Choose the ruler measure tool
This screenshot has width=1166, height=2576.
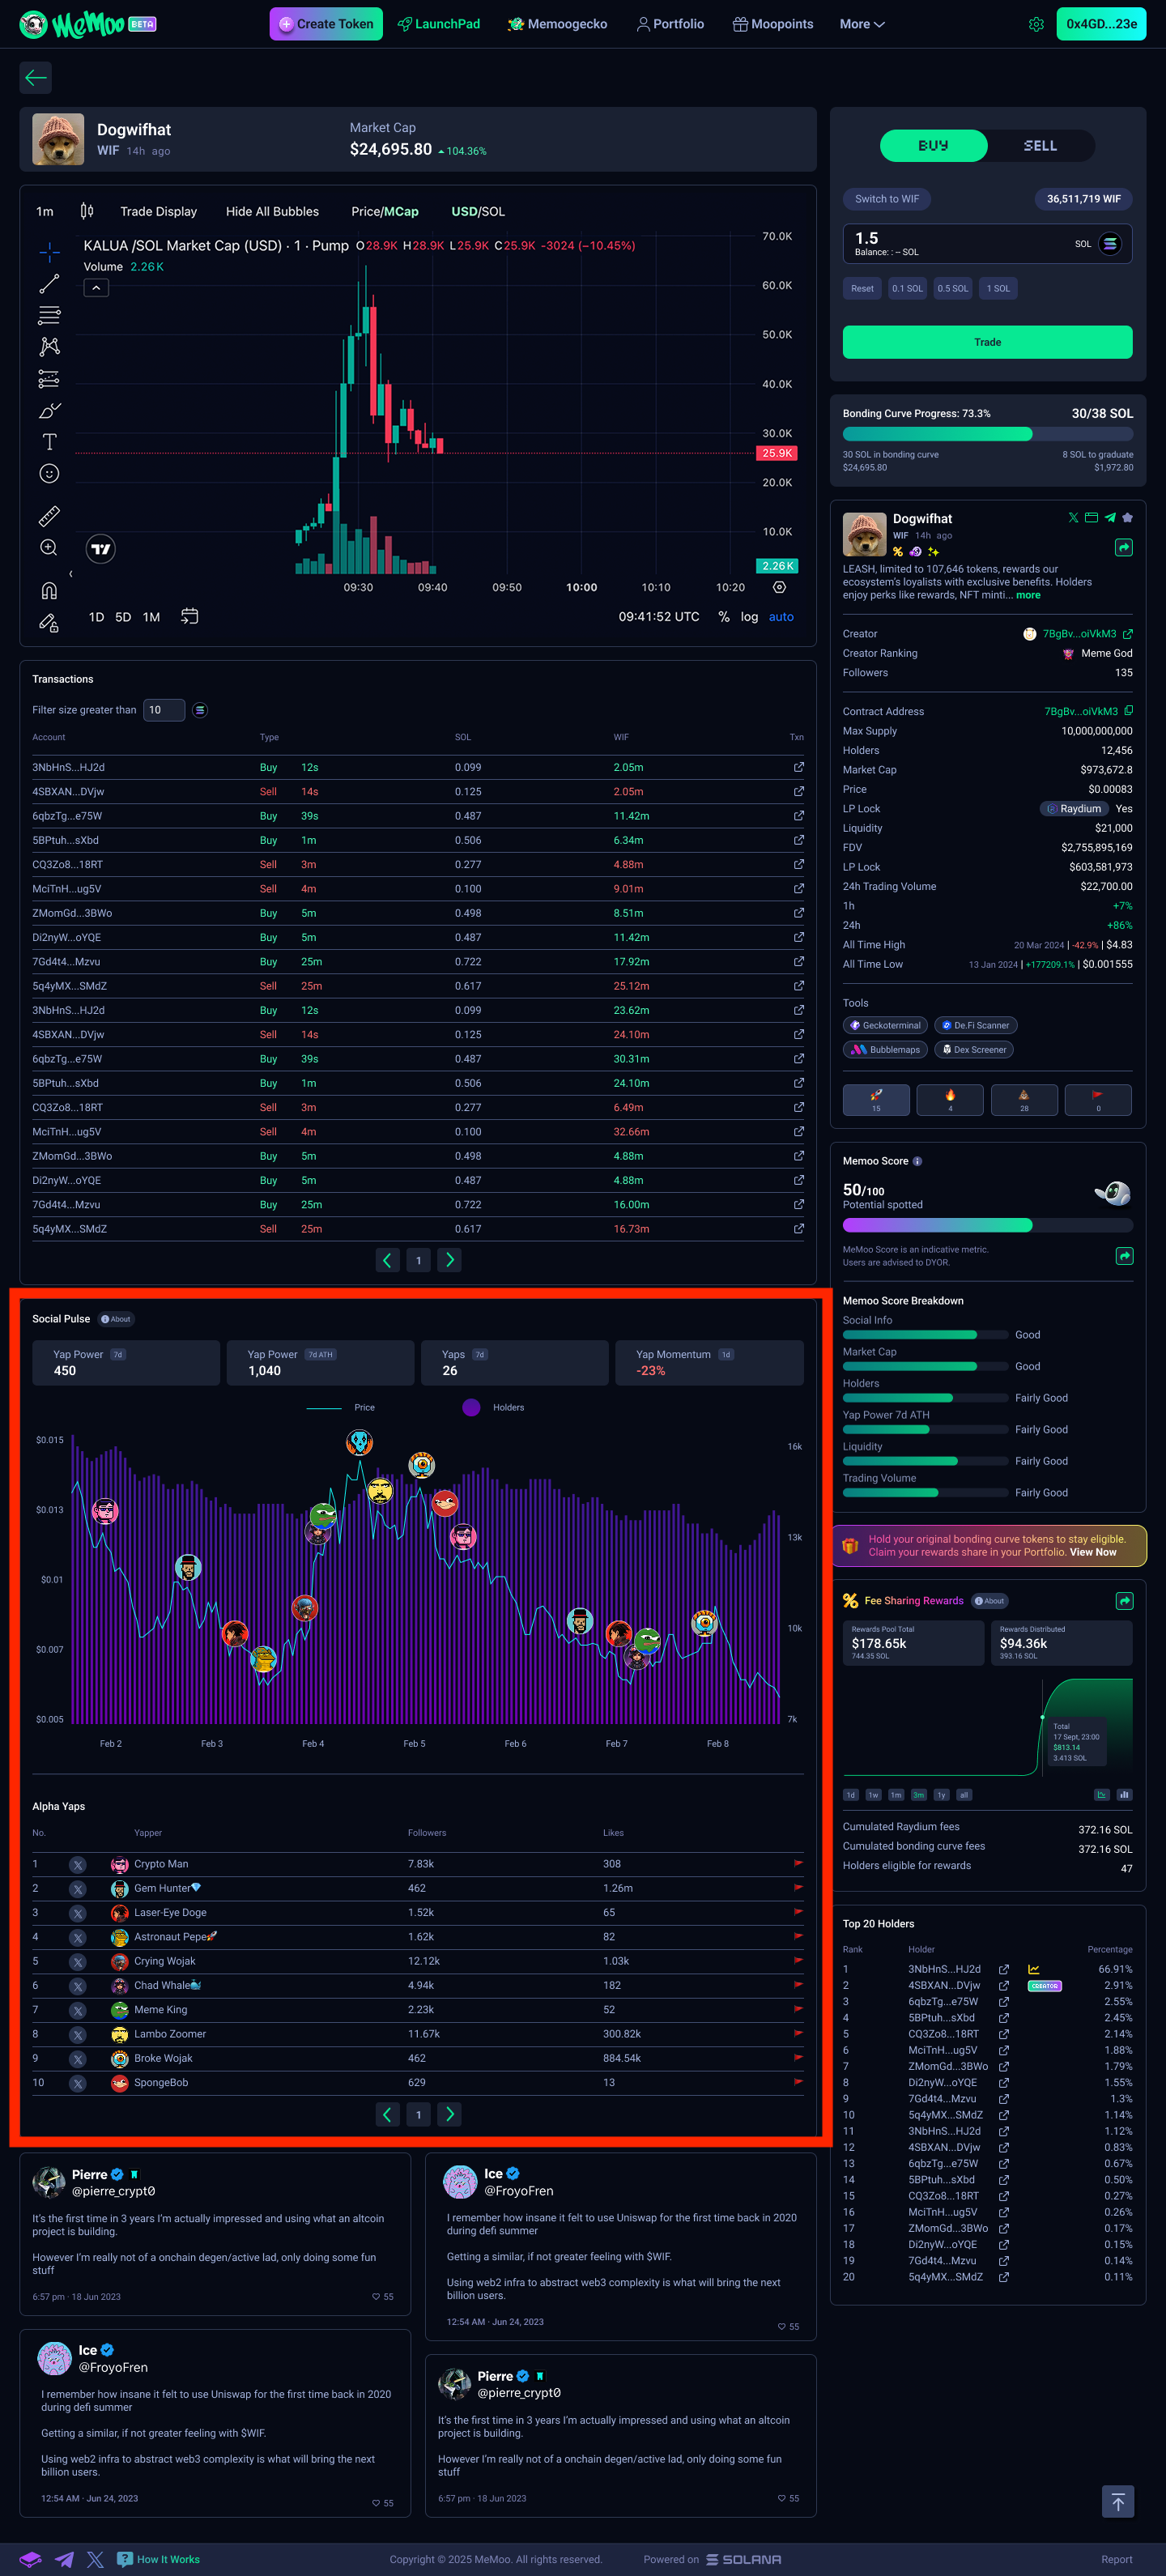click(49, 516)
